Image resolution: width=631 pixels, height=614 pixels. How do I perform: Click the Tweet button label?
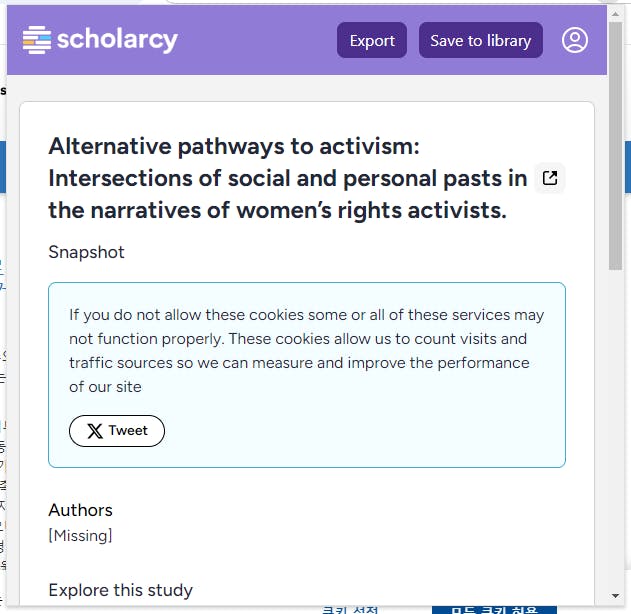click(128, 431)
